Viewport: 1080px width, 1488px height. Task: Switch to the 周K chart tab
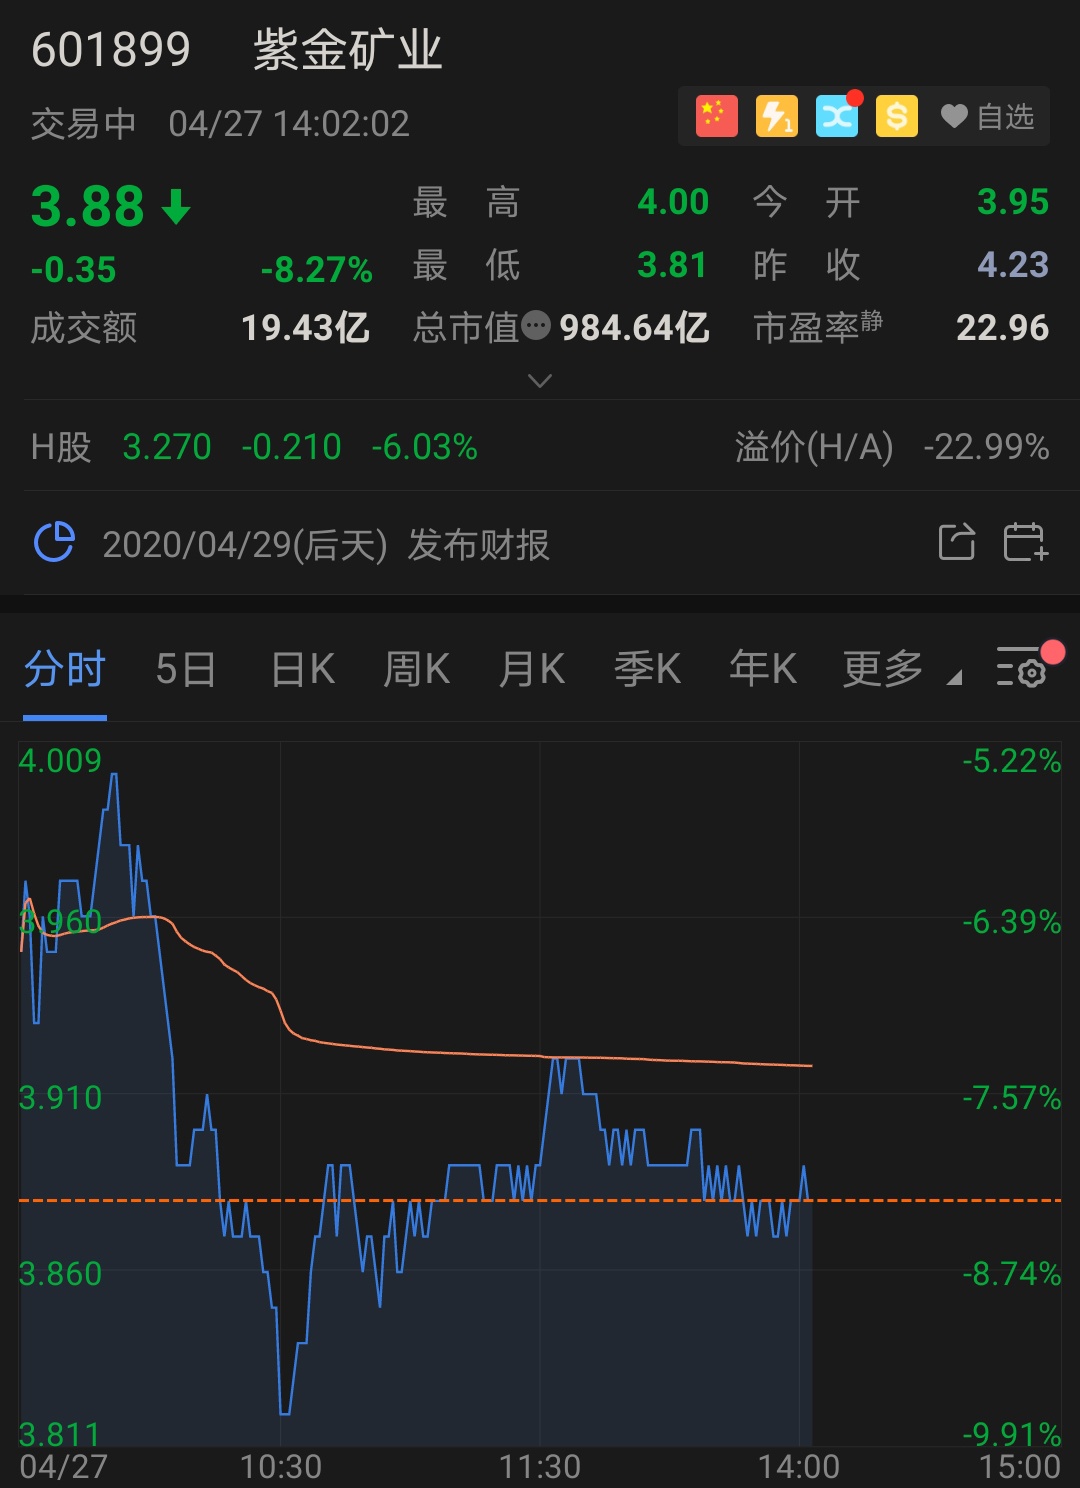tap(417, 669)
